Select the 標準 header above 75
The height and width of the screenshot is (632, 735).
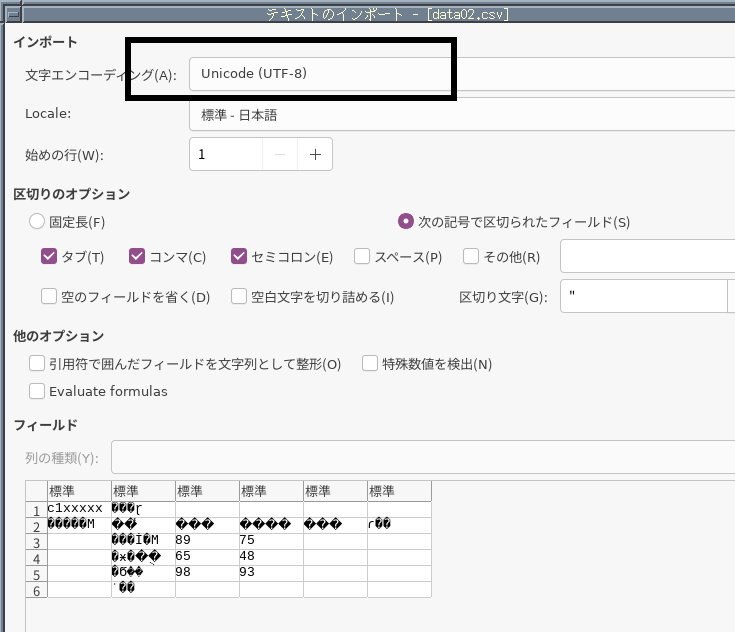click(271, 491)
